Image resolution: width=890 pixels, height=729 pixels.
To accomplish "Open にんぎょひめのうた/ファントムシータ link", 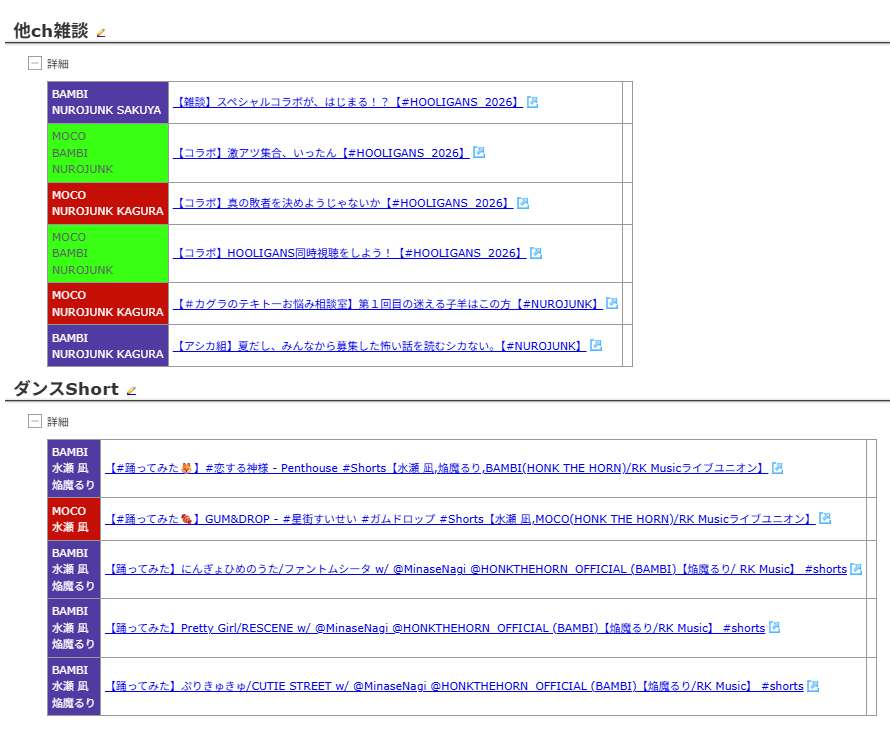I will click(476, 569).
